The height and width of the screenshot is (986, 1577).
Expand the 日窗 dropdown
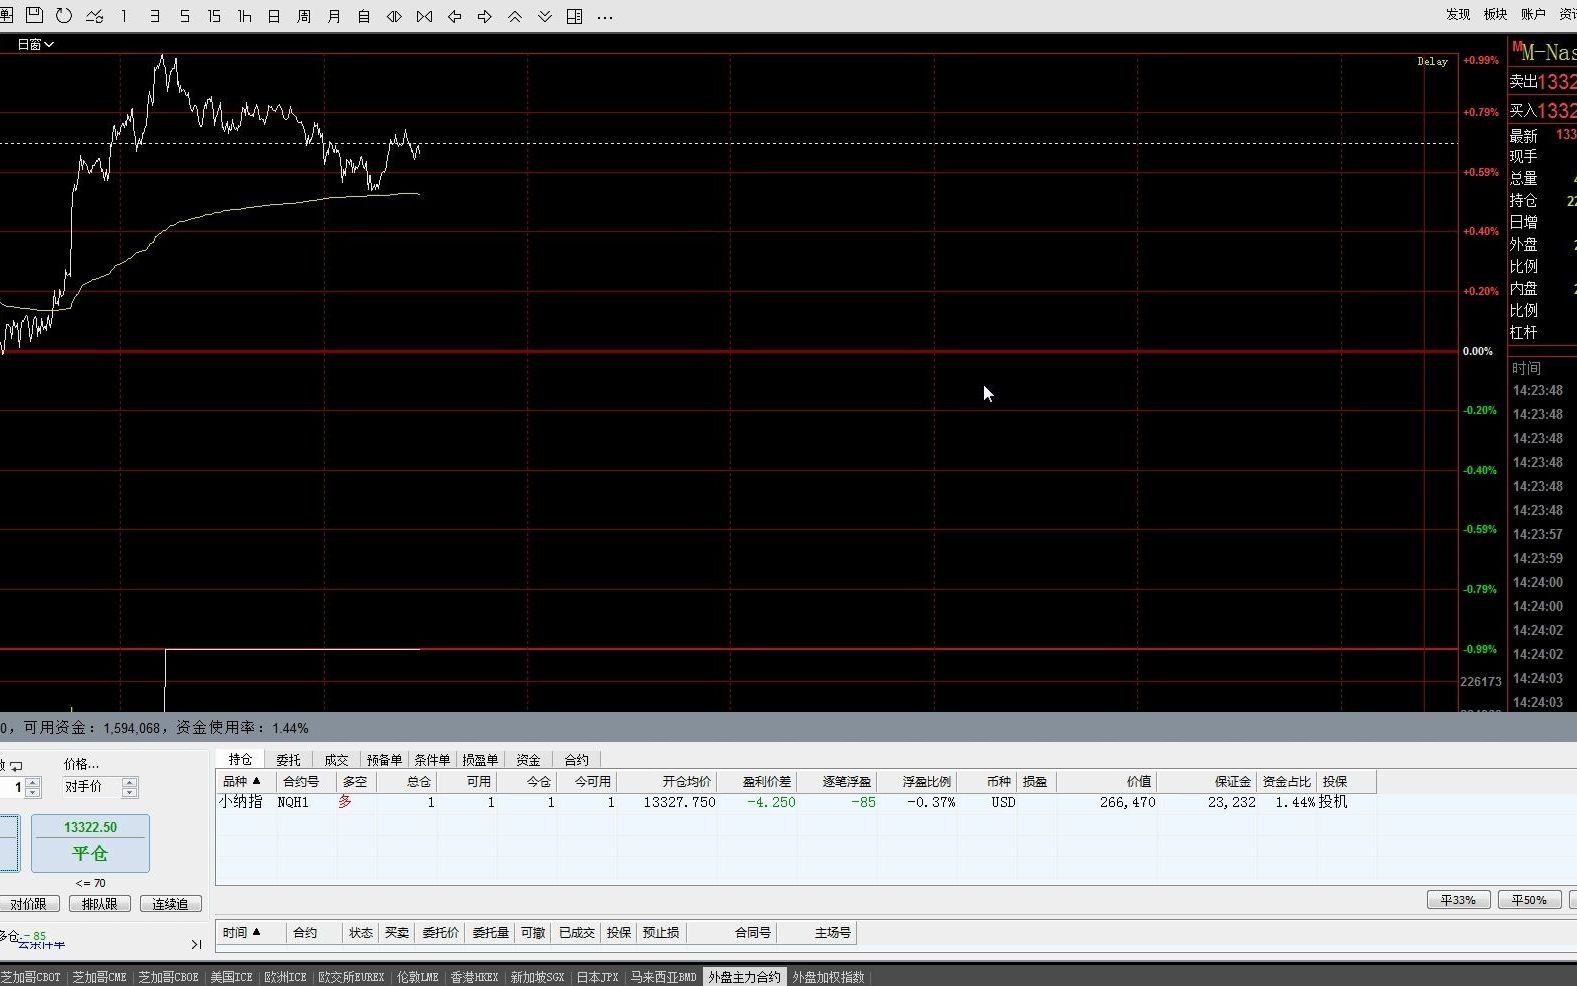point(35,44)
